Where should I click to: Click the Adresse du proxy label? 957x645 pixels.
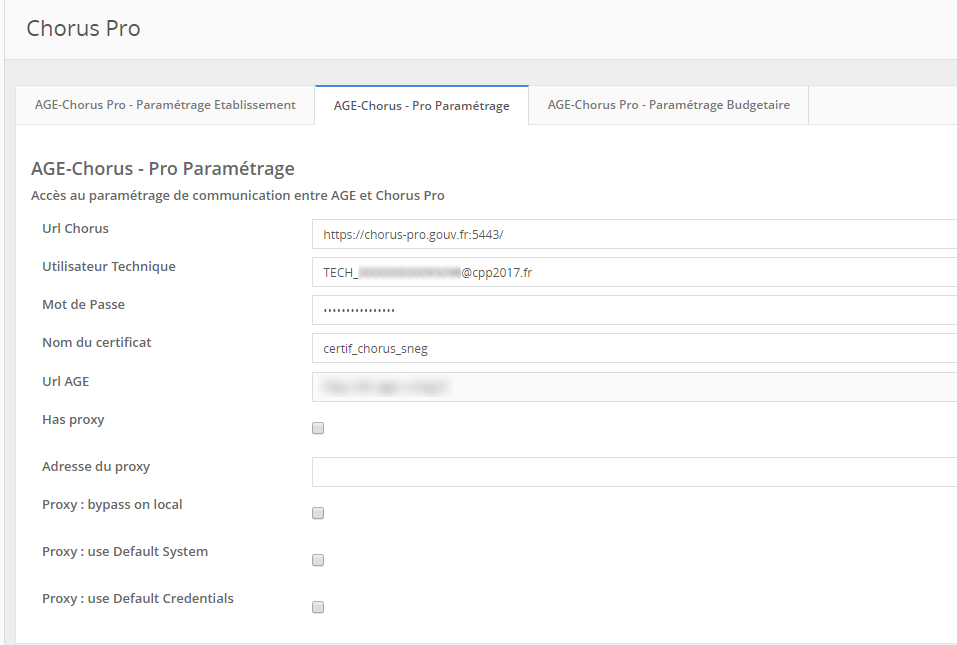96,467
